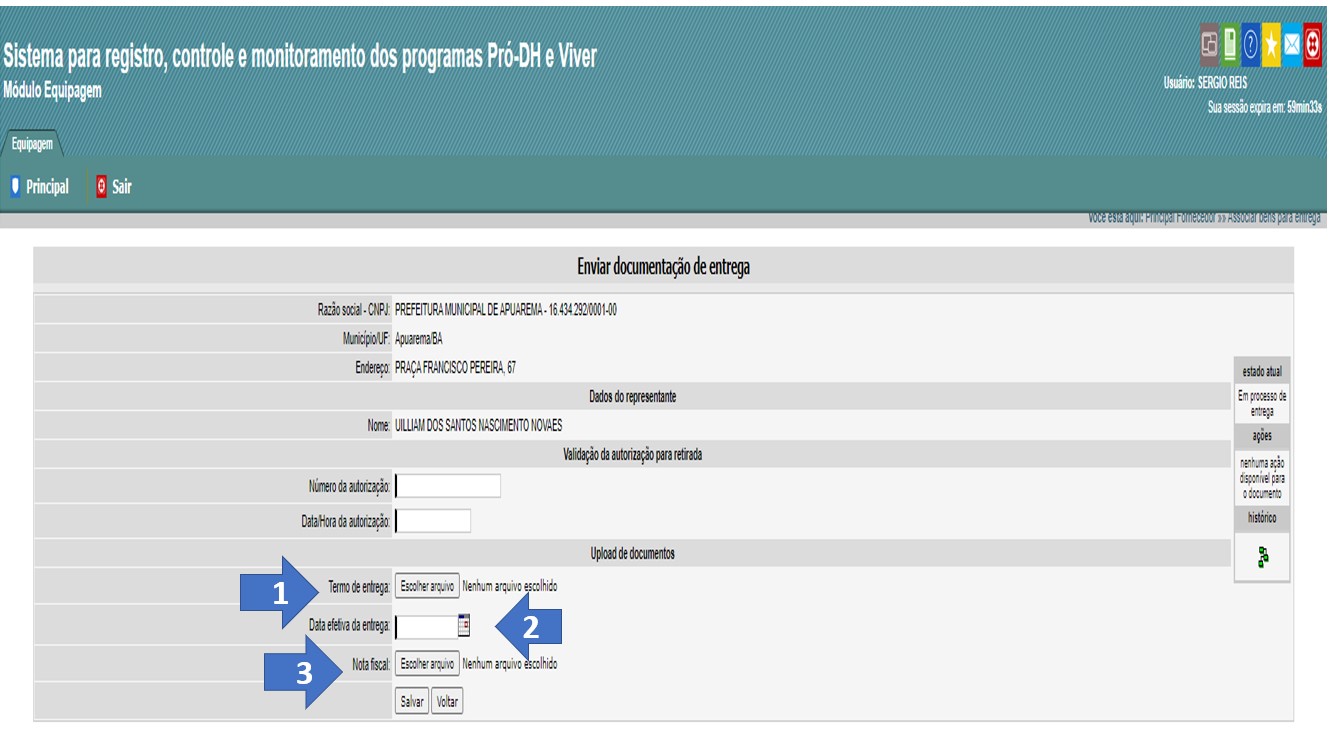
Task: Click the Número da autorização label
Action: (x=349, y=487)
